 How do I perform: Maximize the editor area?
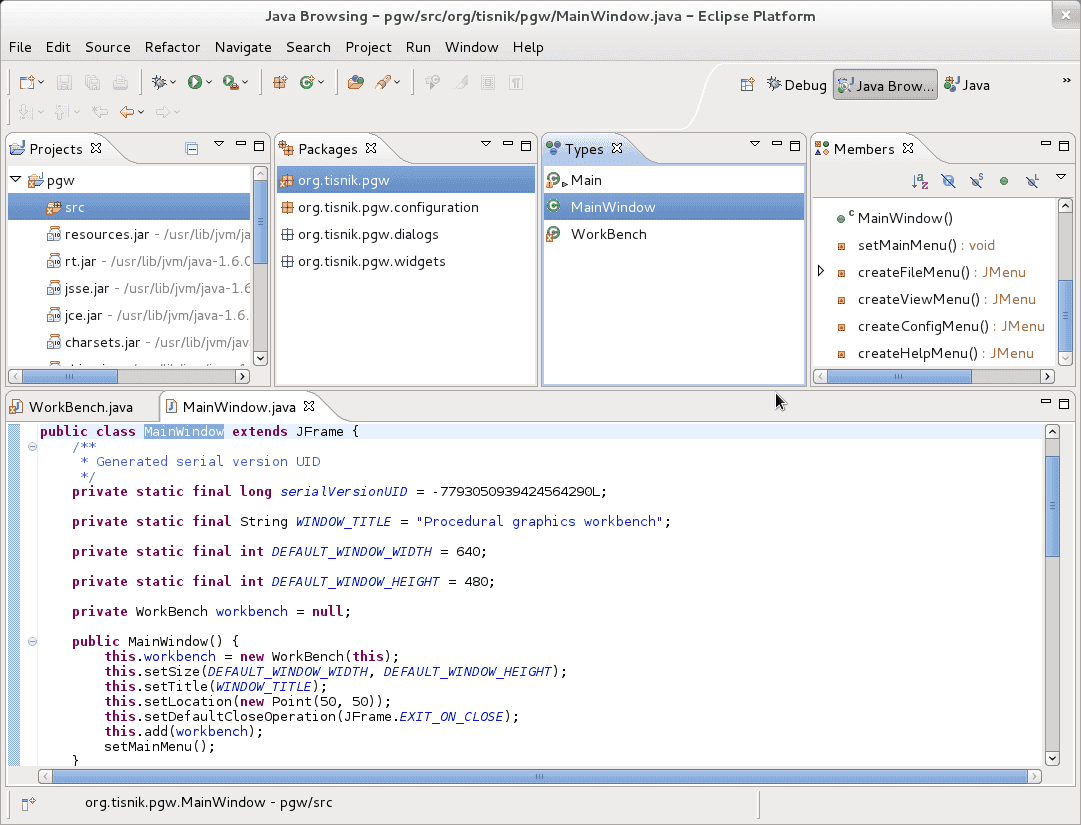(x=1064, y=403)
